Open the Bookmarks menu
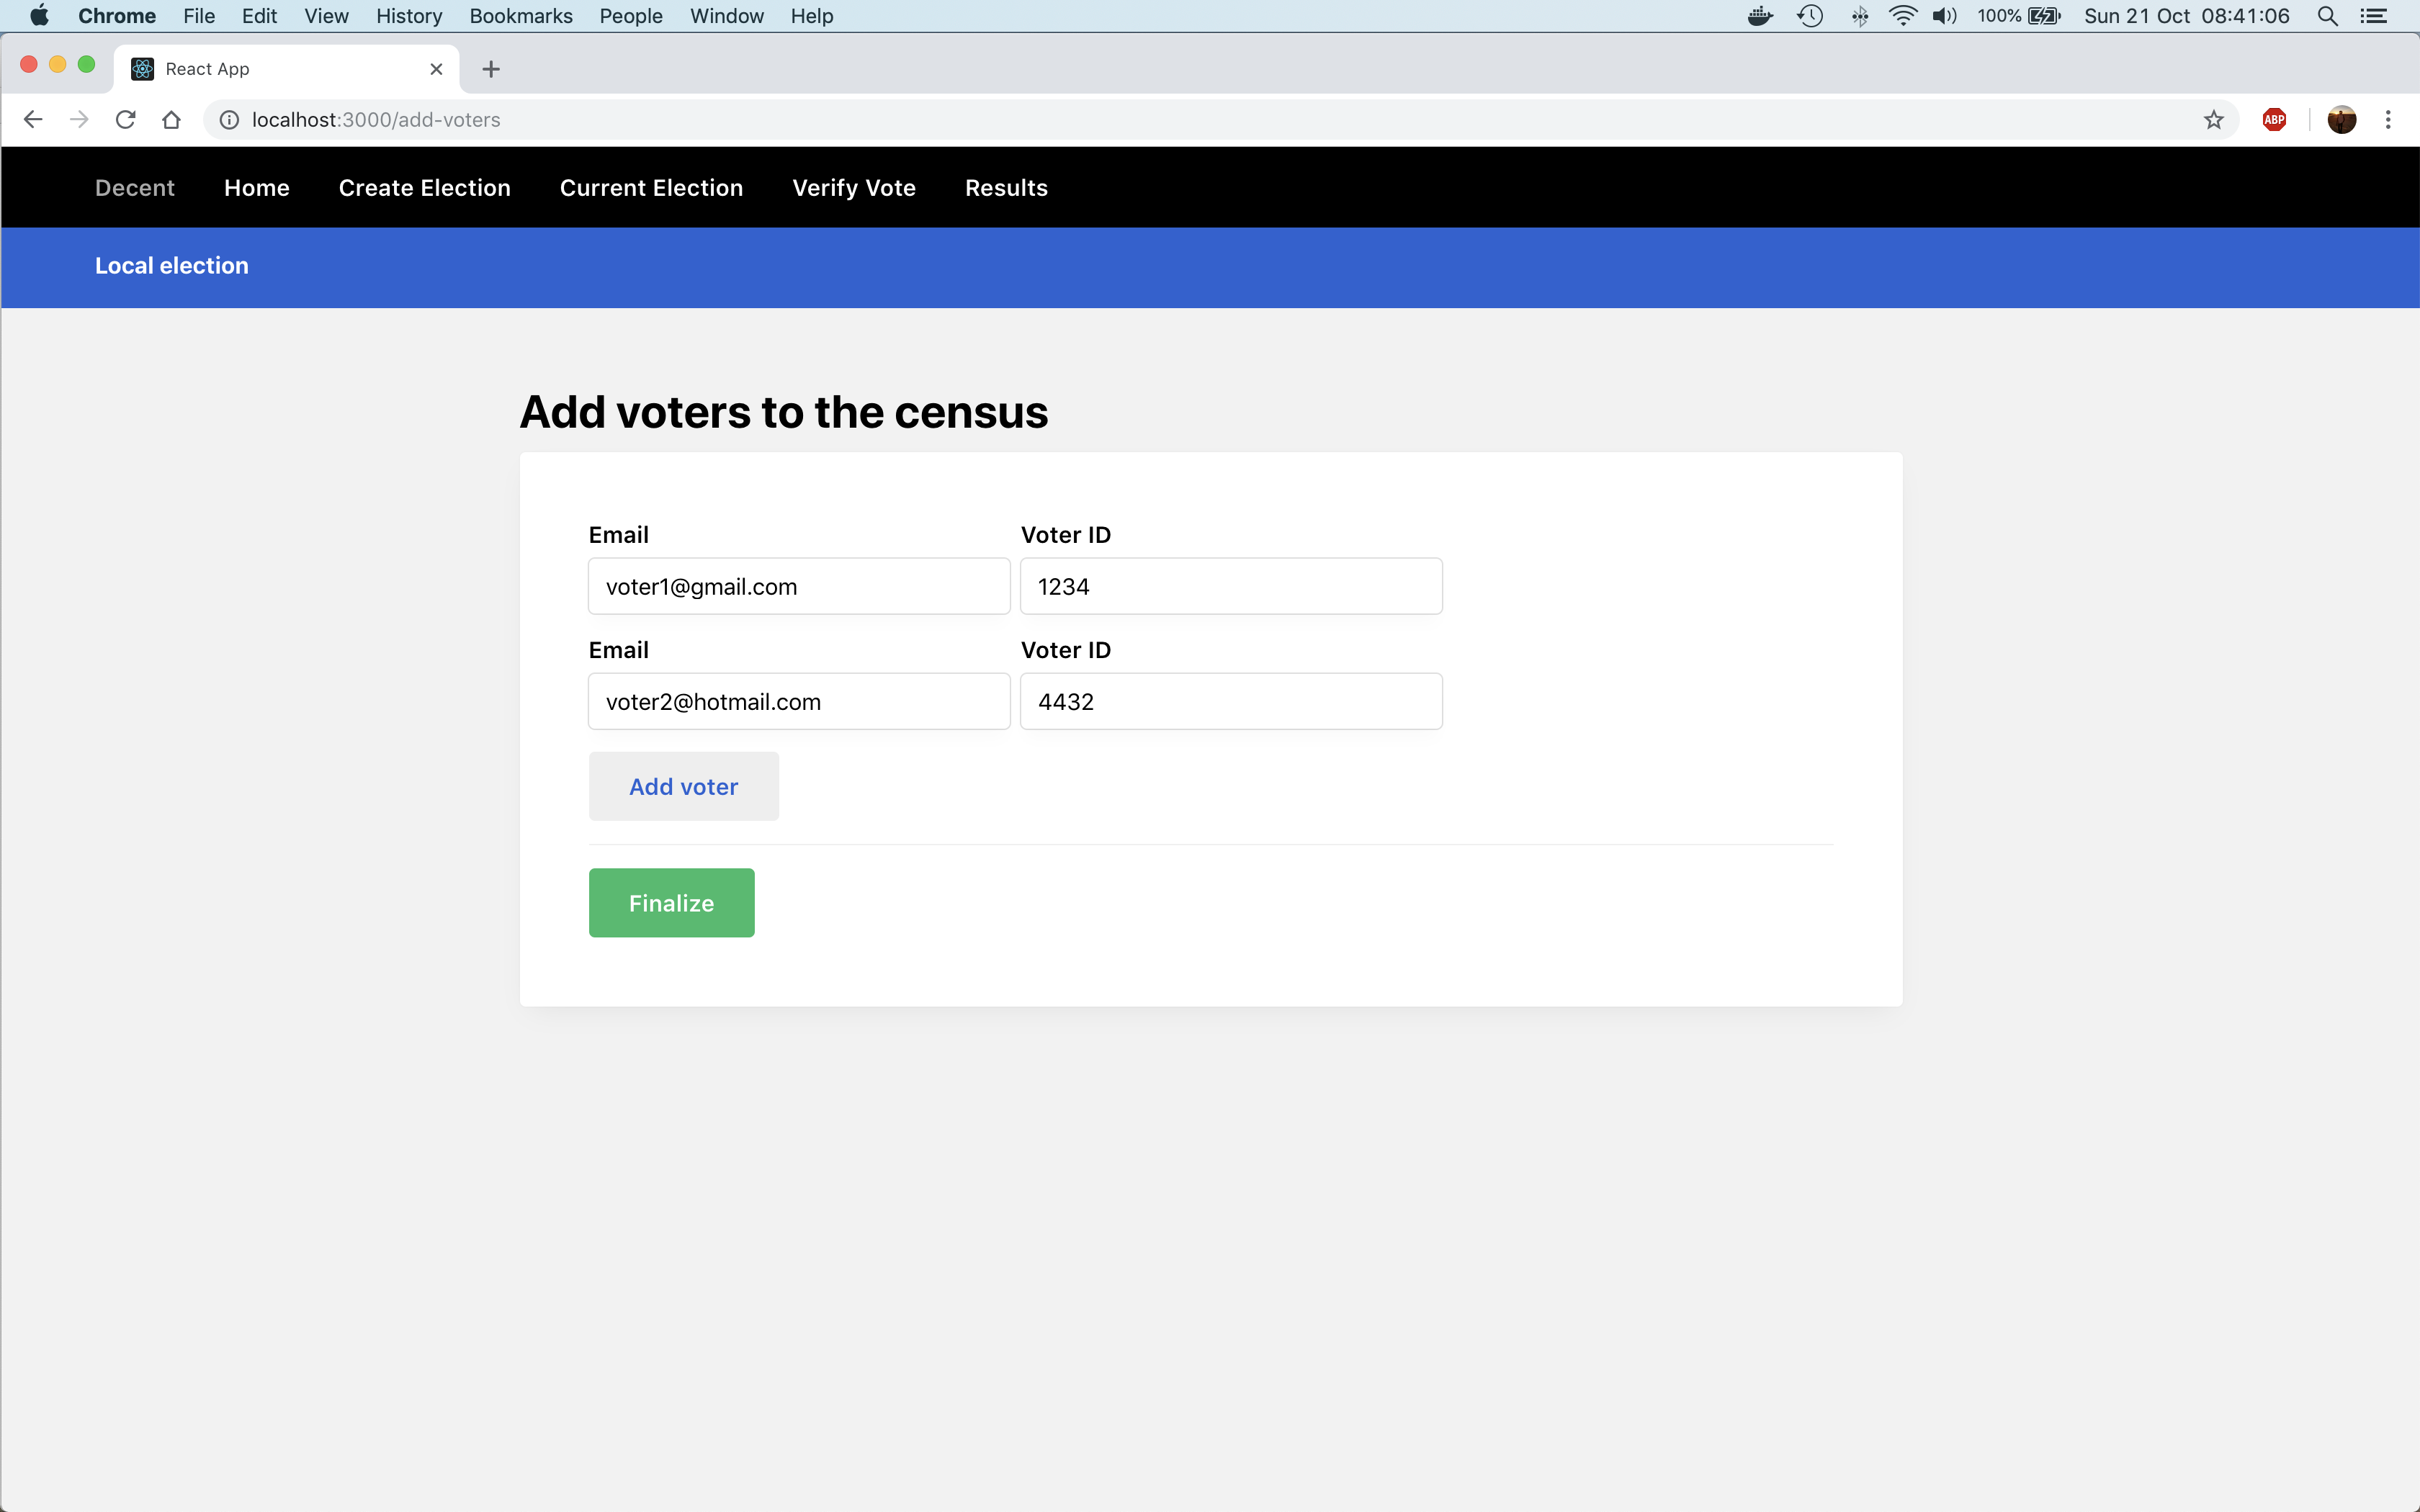Screen dimensions: 2420x1512 [x=520, y=16]
